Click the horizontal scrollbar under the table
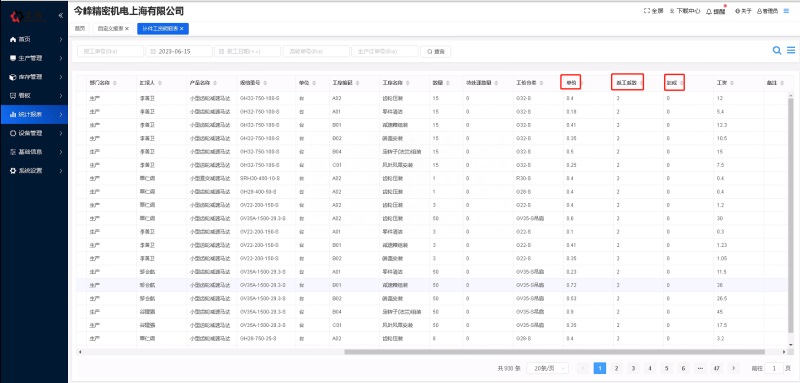This screenshot has width=800, height=383. coord(555,351)
